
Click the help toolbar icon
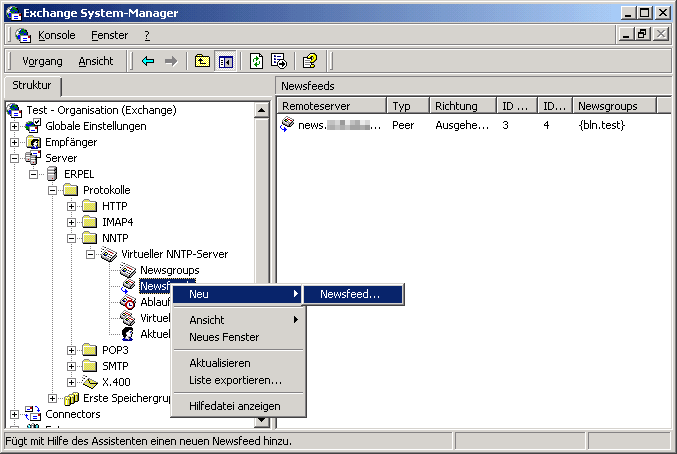click(310, 61)
